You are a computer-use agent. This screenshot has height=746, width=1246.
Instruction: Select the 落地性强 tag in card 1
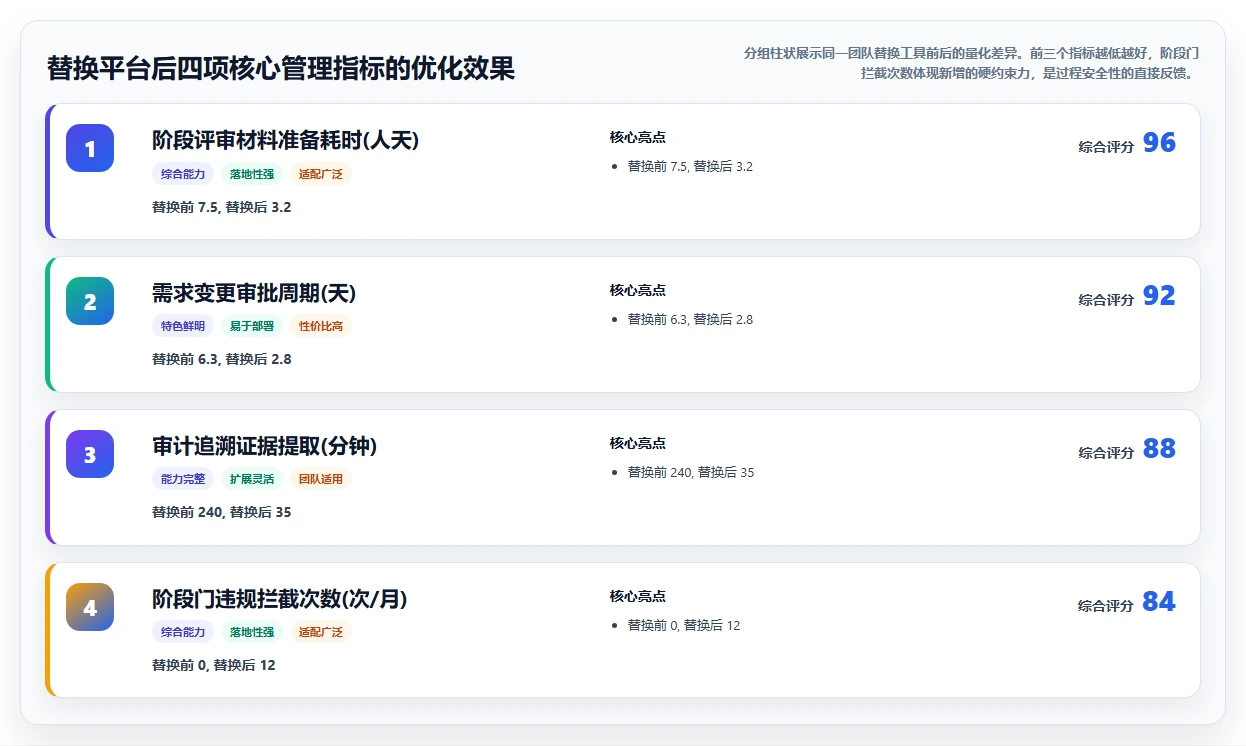pos(252,174)
